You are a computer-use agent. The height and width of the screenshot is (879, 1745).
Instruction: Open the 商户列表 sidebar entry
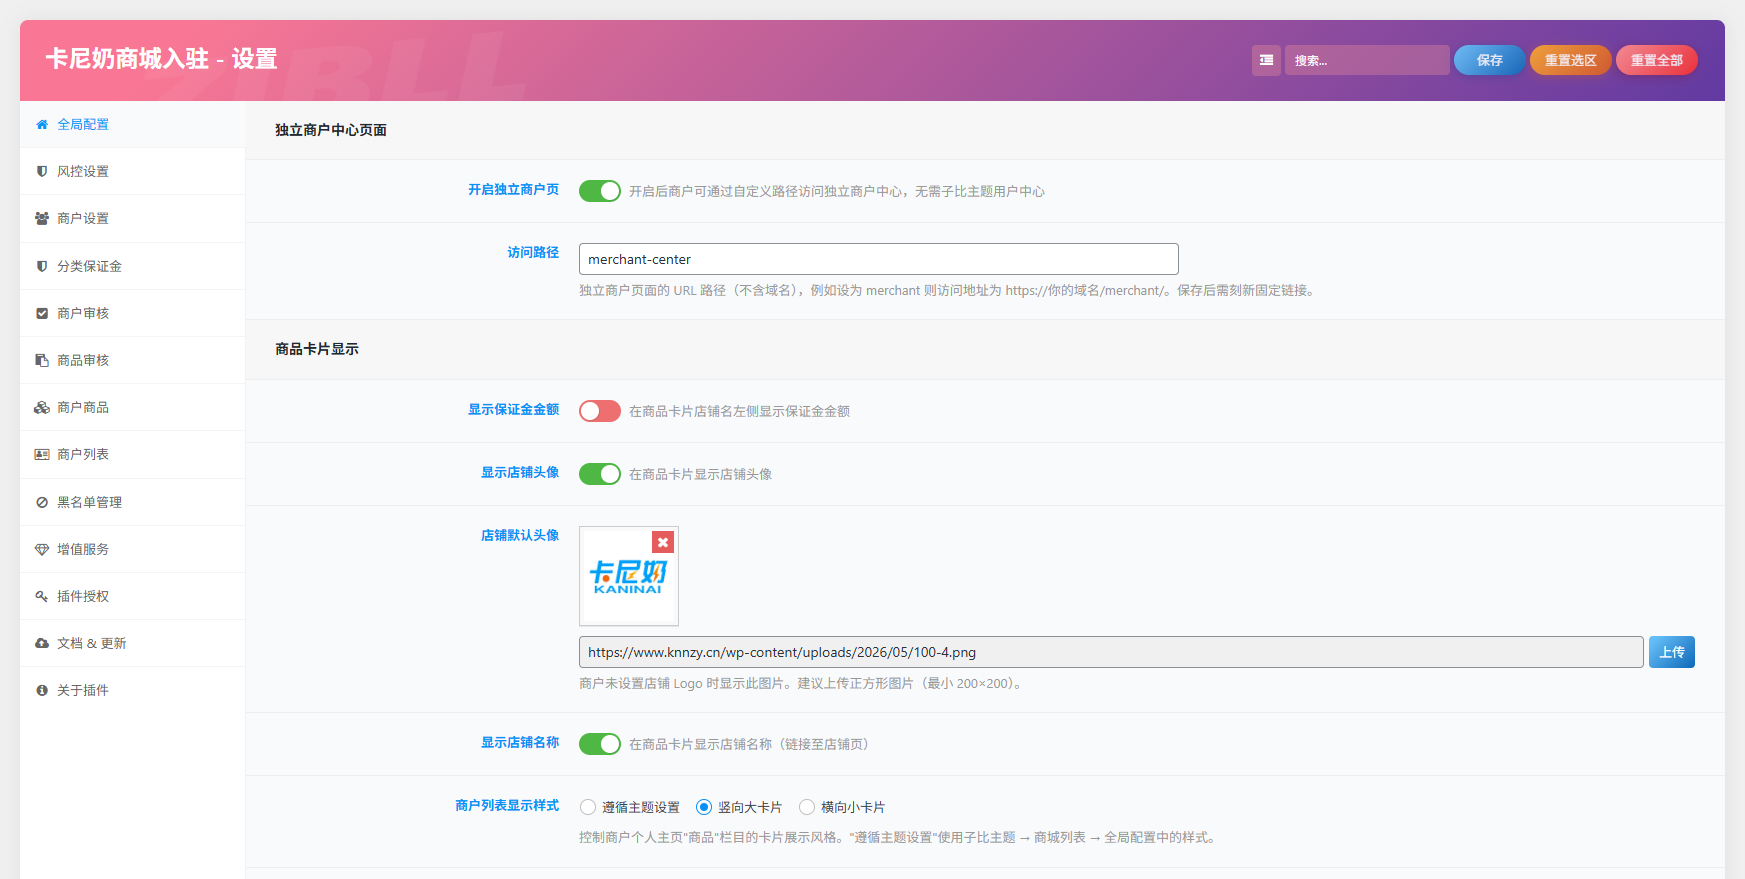[132, 455]
